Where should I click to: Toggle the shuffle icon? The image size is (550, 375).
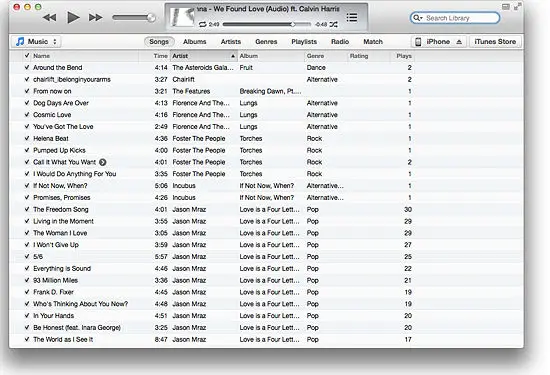coord(334,24)
